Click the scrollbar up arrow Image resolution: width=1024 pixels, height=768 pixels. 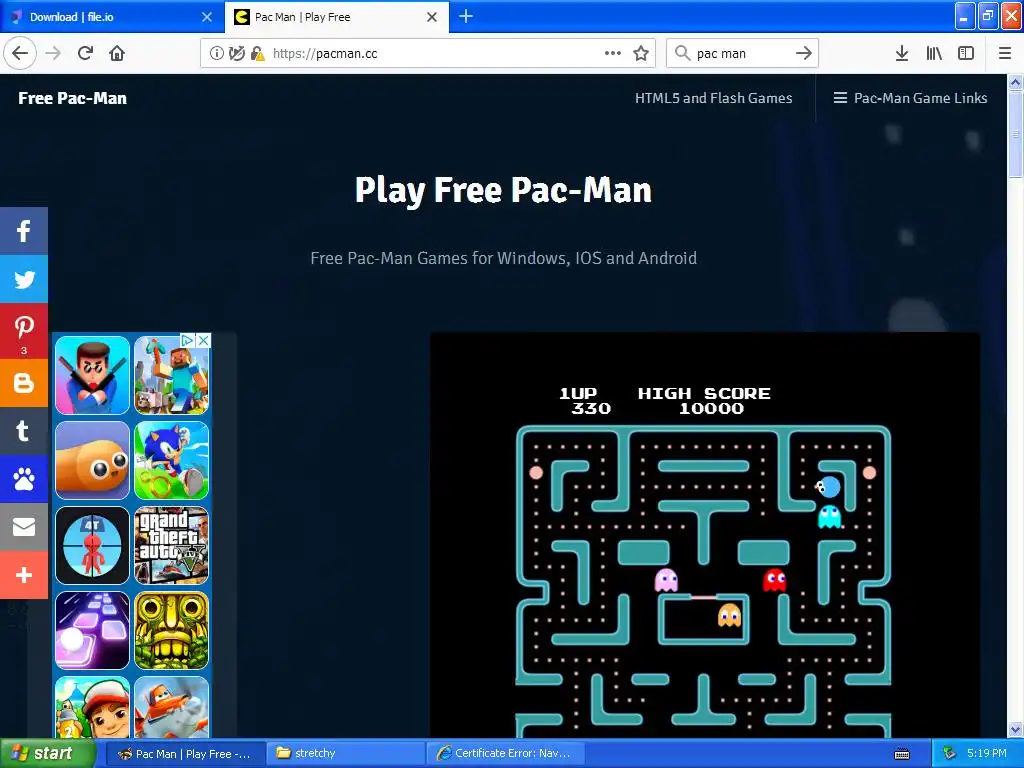click(x=1015, y=82)
